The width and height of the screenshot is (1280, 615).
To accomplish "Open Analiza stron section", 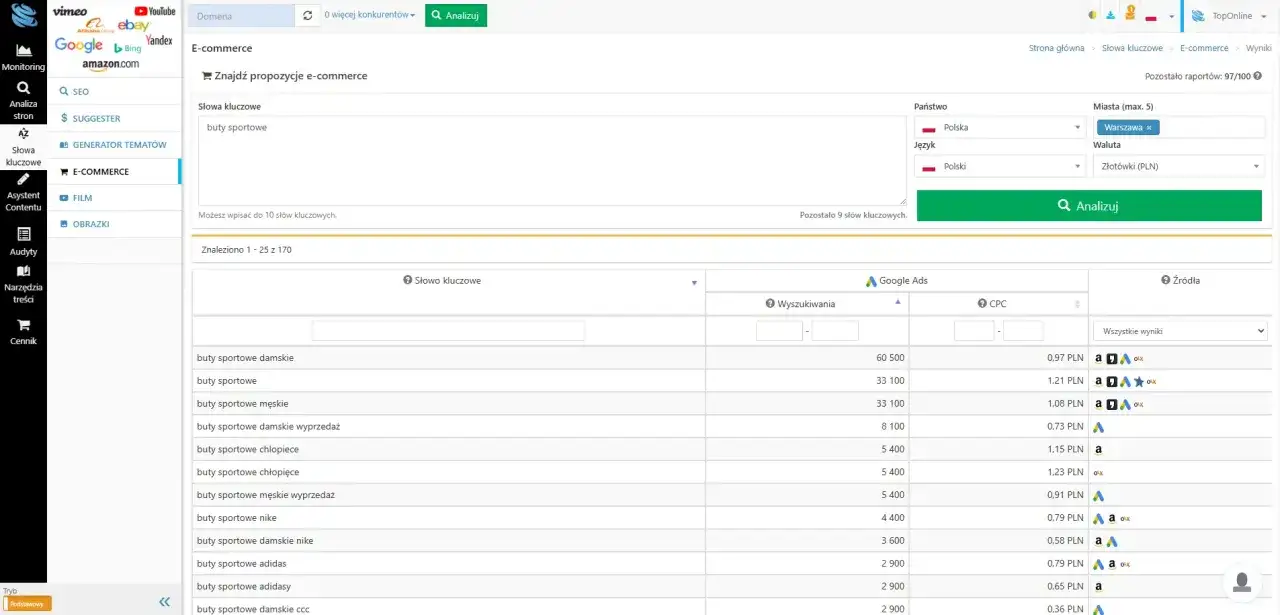I will point(23,102).
